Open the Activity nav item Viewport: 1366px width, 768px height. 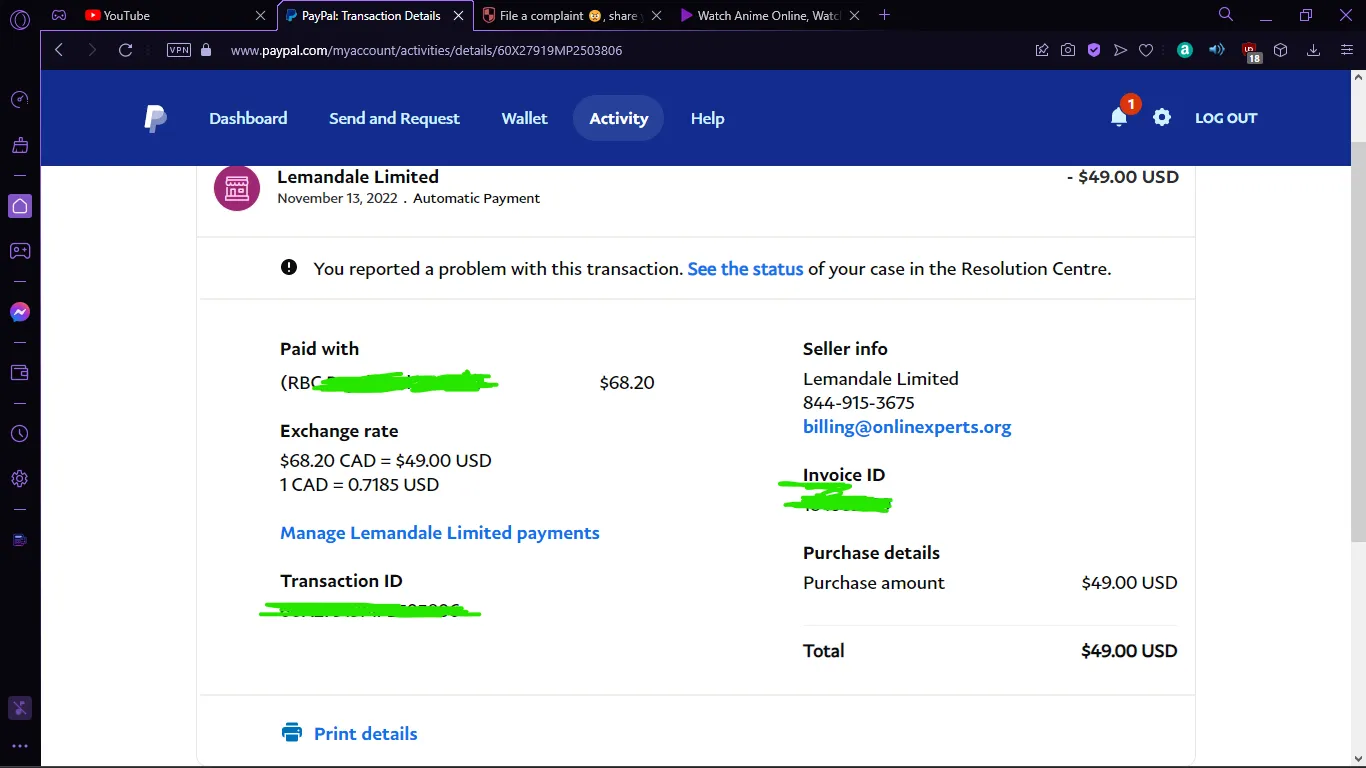click(x=618, y=118)
